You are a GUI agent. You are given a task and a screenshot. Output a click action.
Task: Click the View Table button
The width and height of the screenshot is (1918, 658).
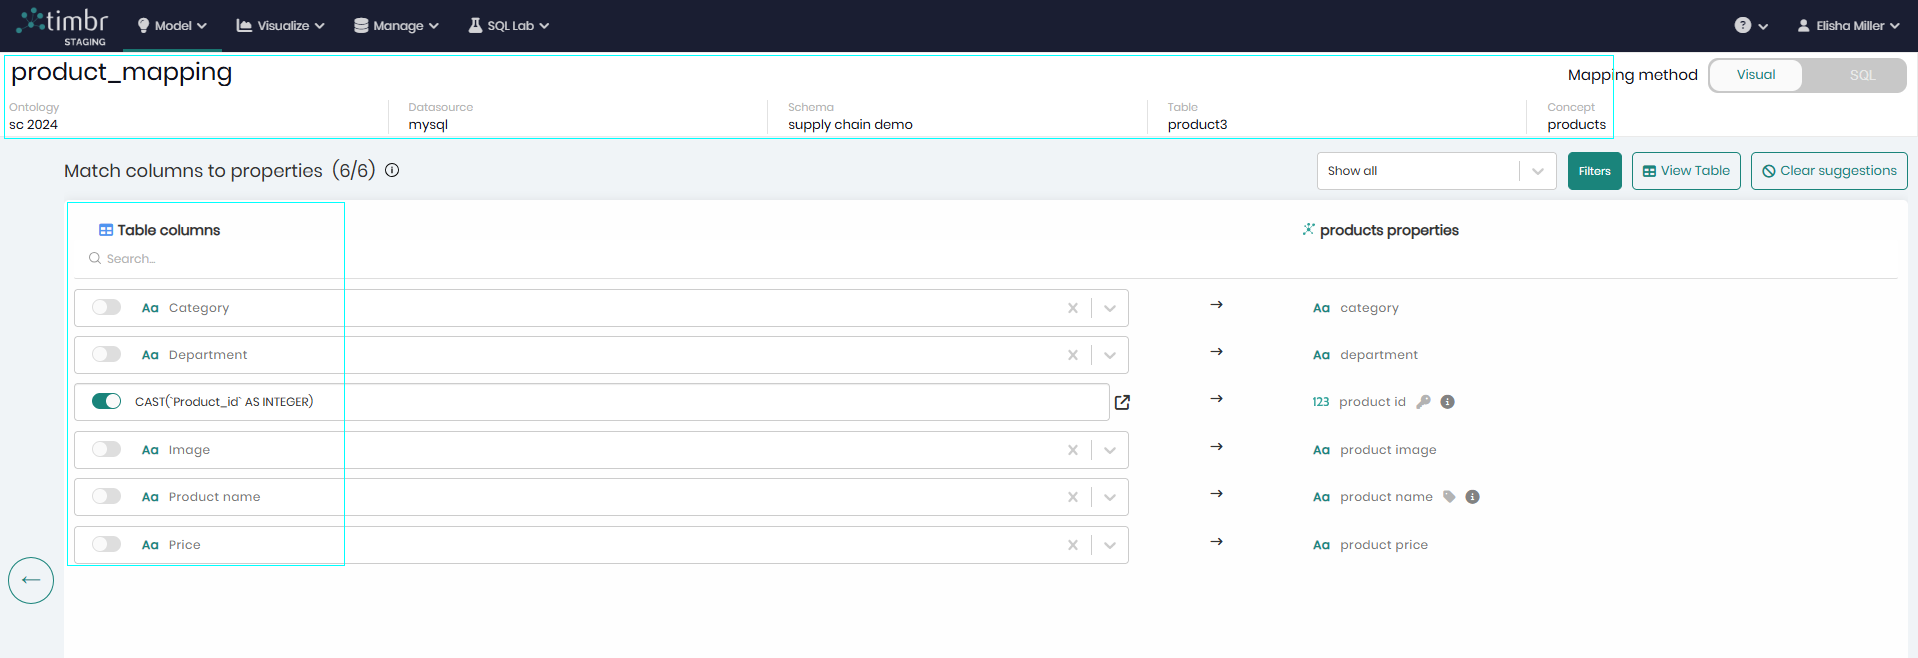[x=1686, y=171]
